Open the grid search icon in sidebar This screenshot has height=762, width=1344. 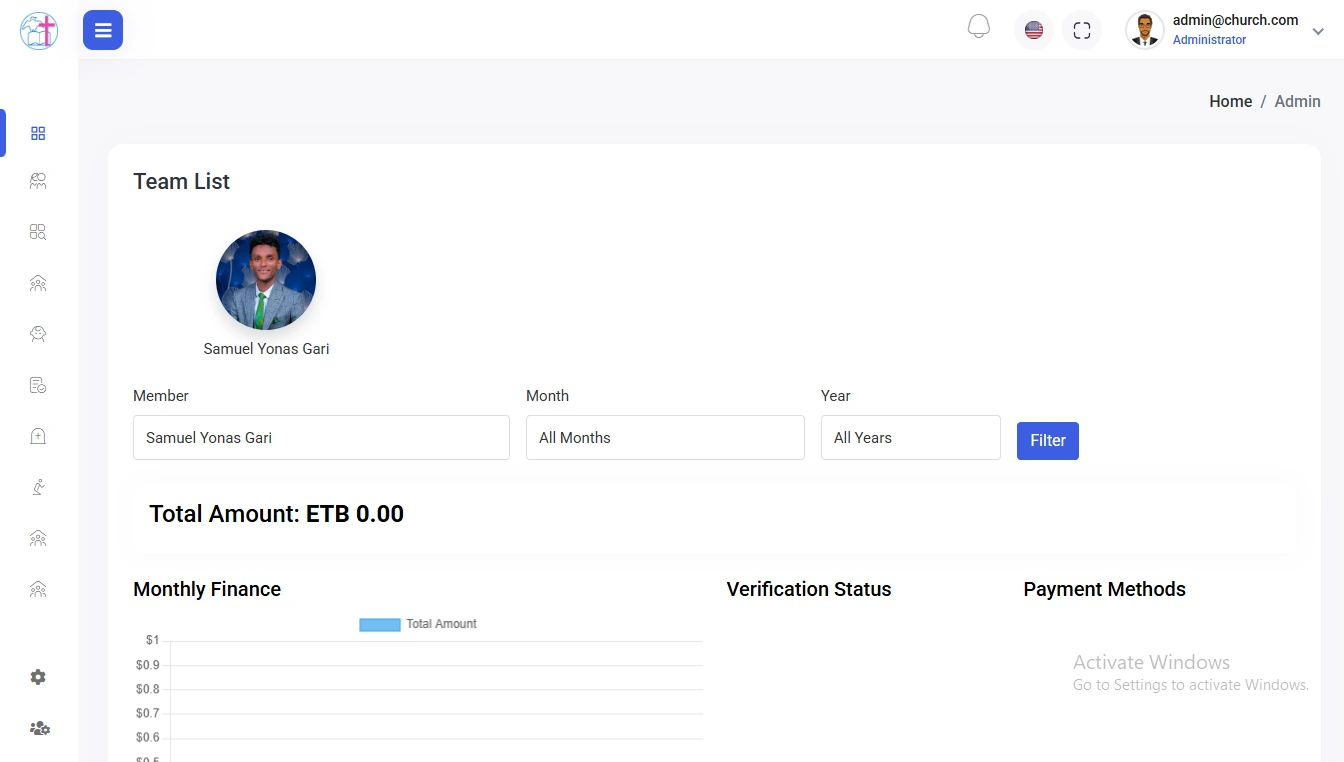point(38,232)
